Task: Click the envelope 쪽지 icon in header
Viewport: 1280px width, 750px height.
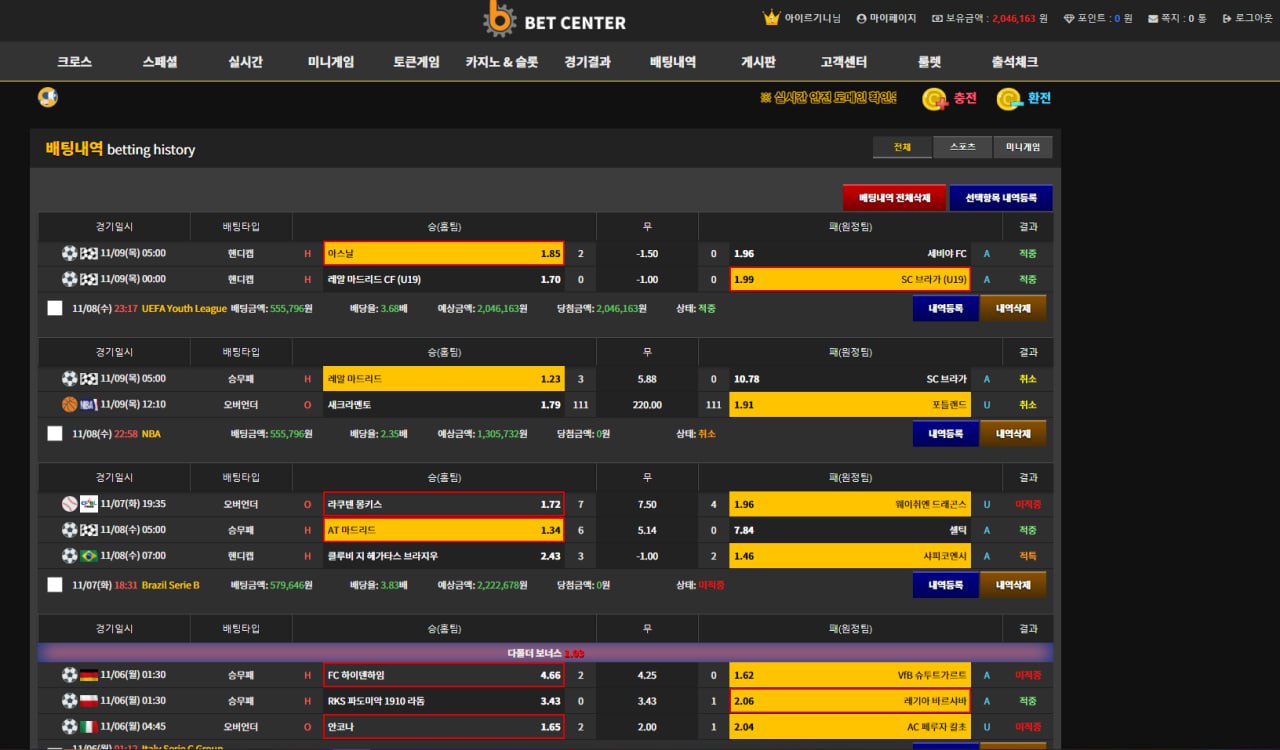Action: coord(1153,19)
